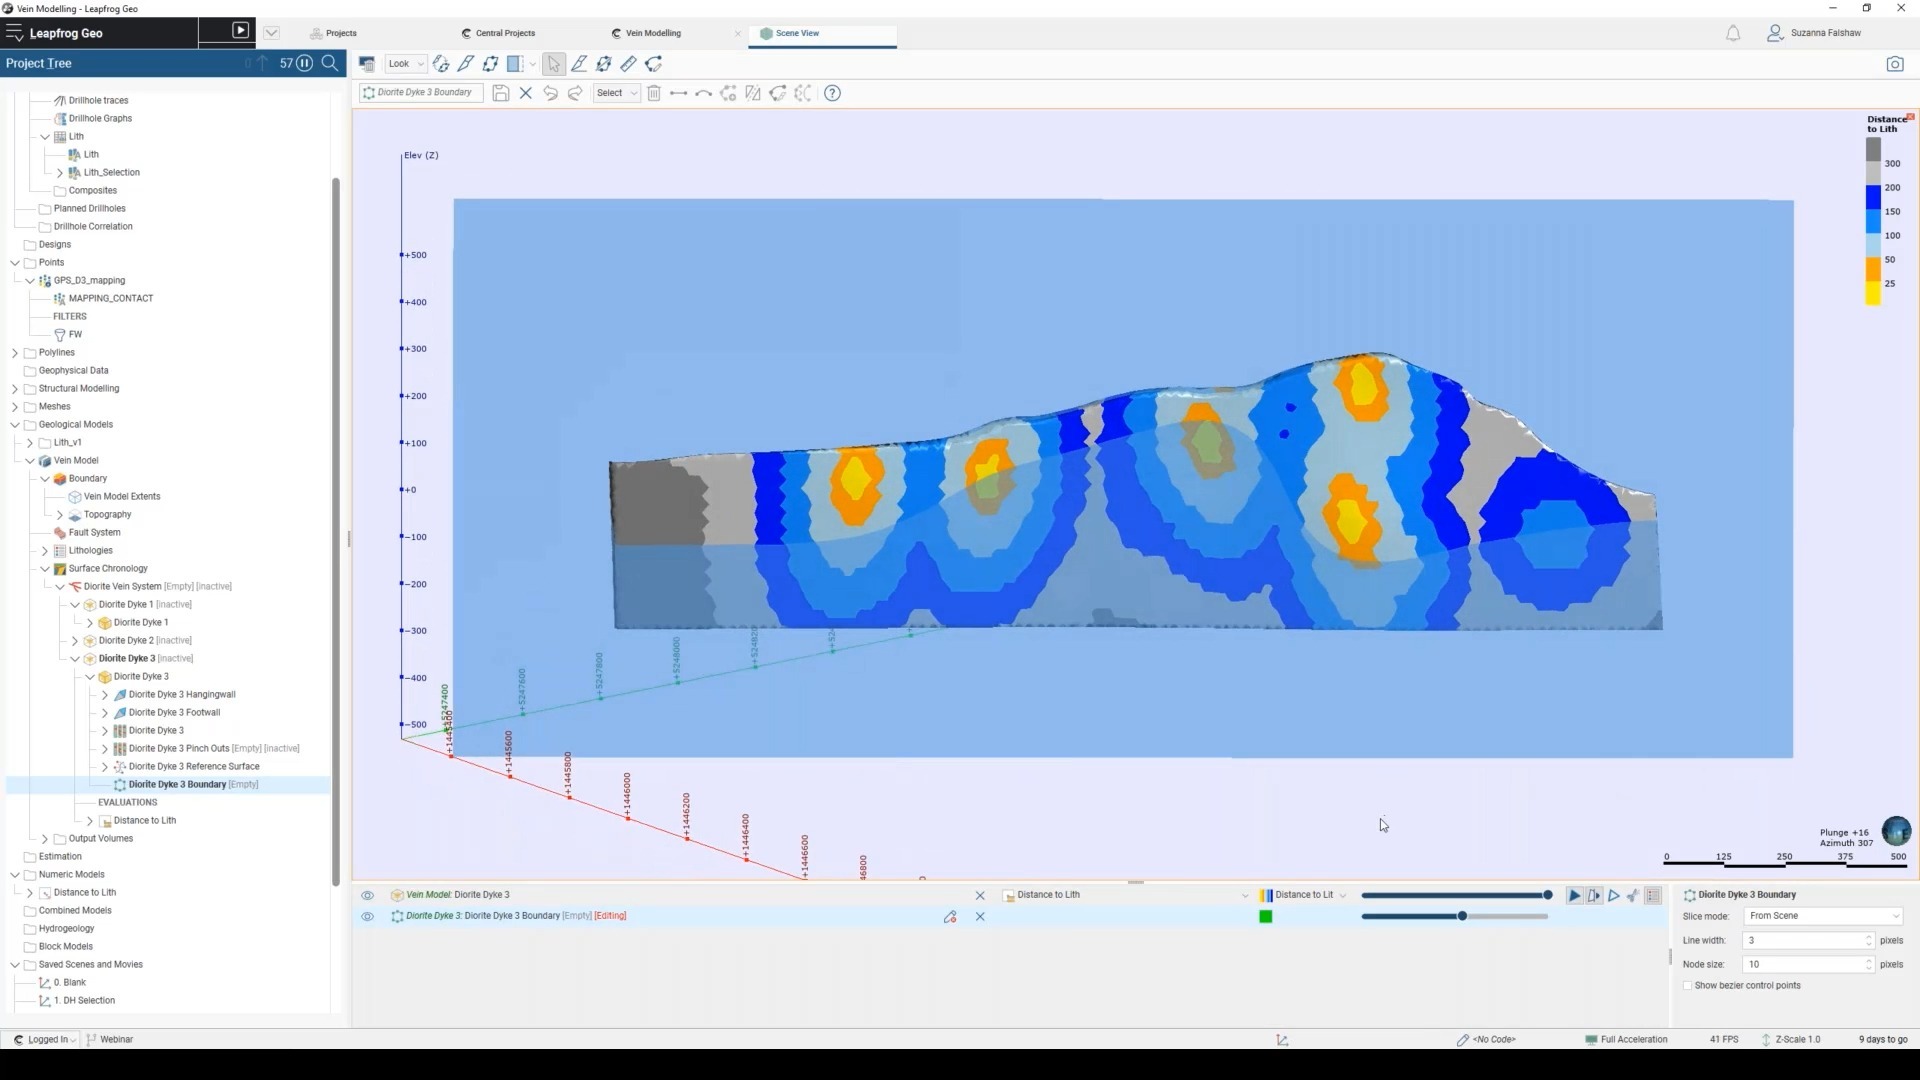
Task: Open the Look dropdown menu
Action: pyautogui.click(x=405, y=64)
